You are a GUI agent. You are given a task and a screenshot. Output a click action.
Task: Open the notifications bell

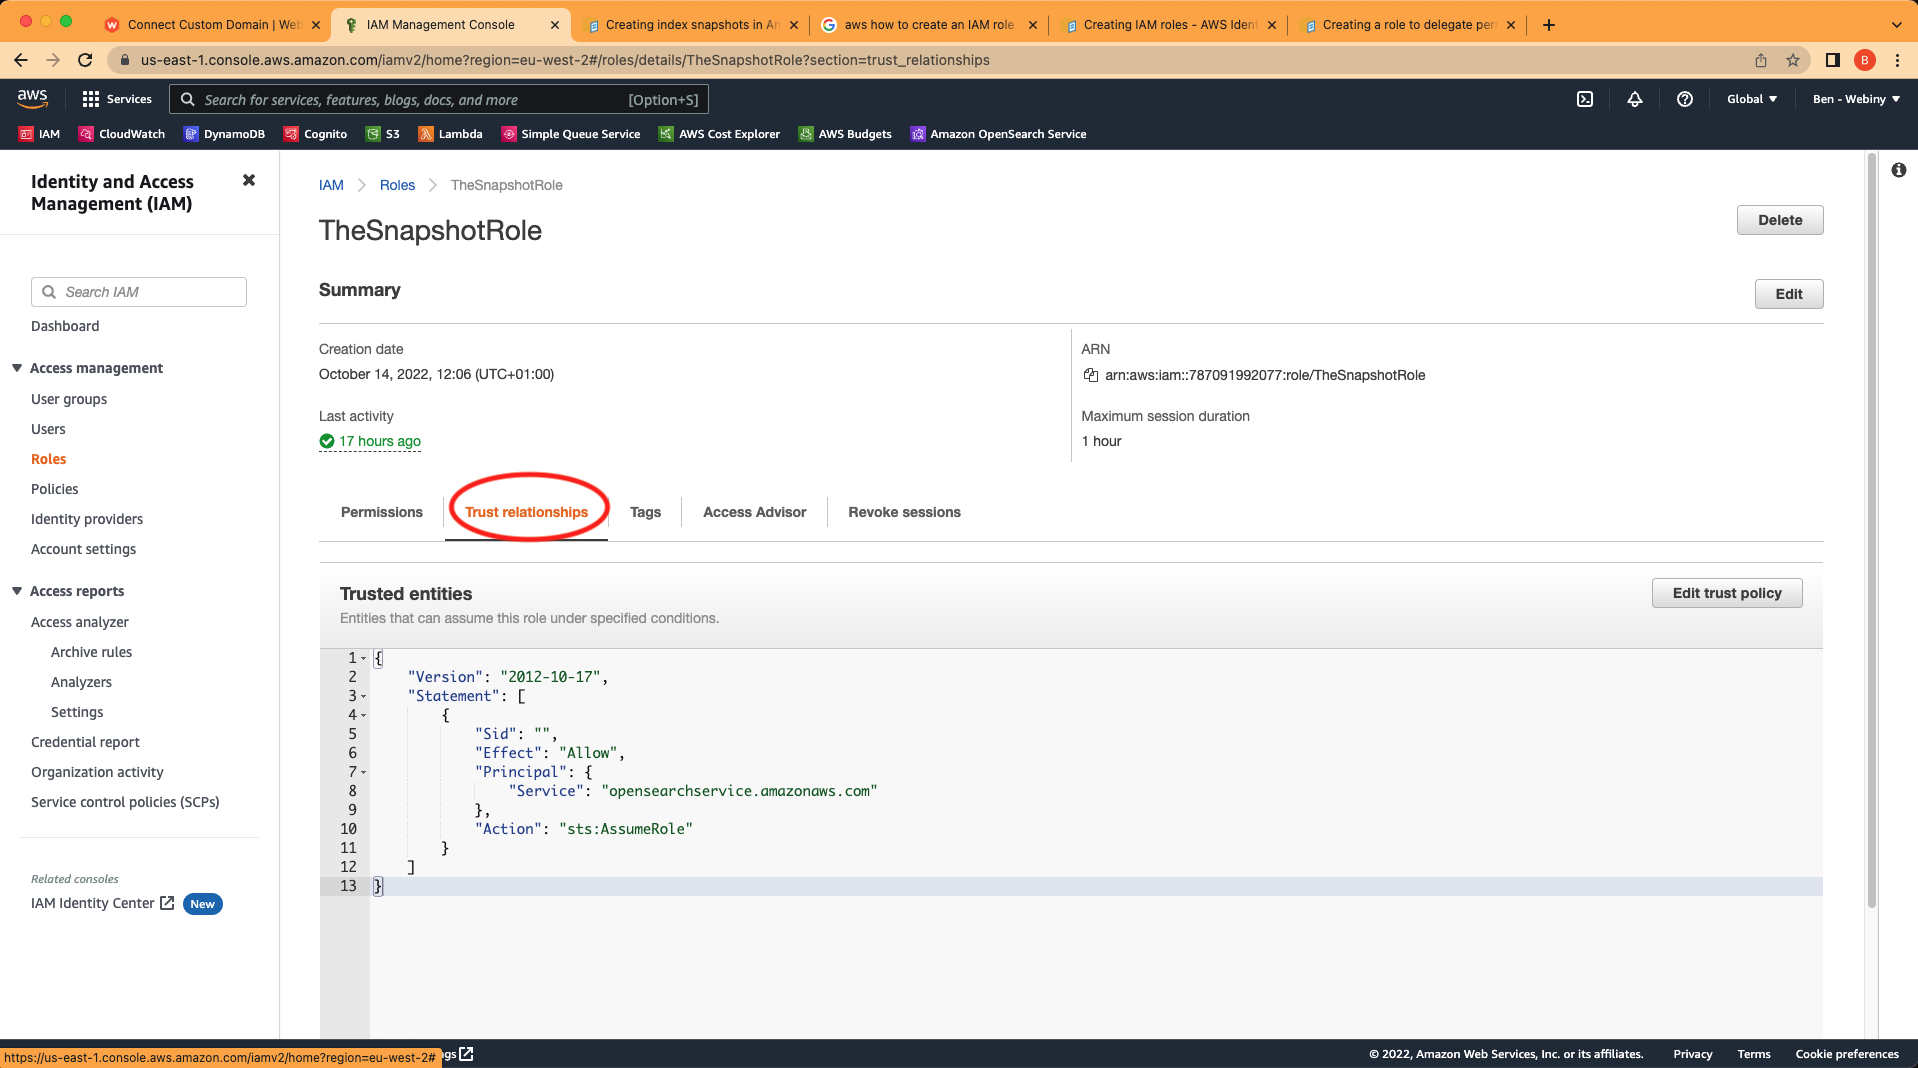click(x=1635, y=99)
